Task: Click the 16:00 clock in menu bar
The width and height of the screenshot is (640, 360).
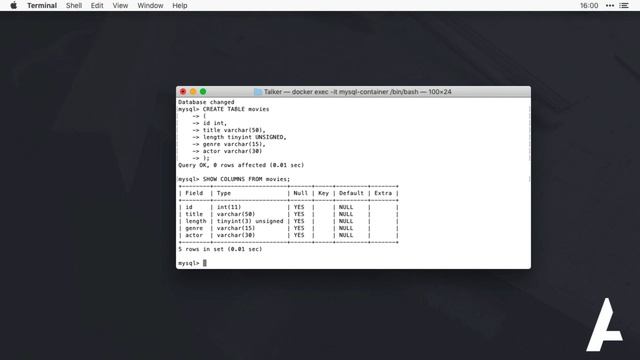Action: pos(589,6)
